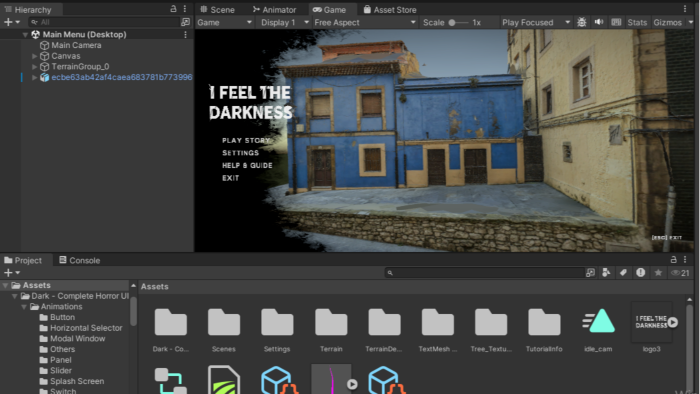The image size is (700, 394).
Task: Open the Game view three-dot menu
Action: tap(685, 9)
